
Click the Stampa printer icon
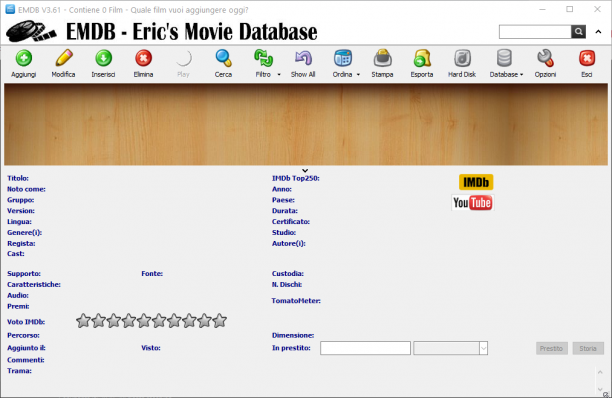[x=382, y=58]
